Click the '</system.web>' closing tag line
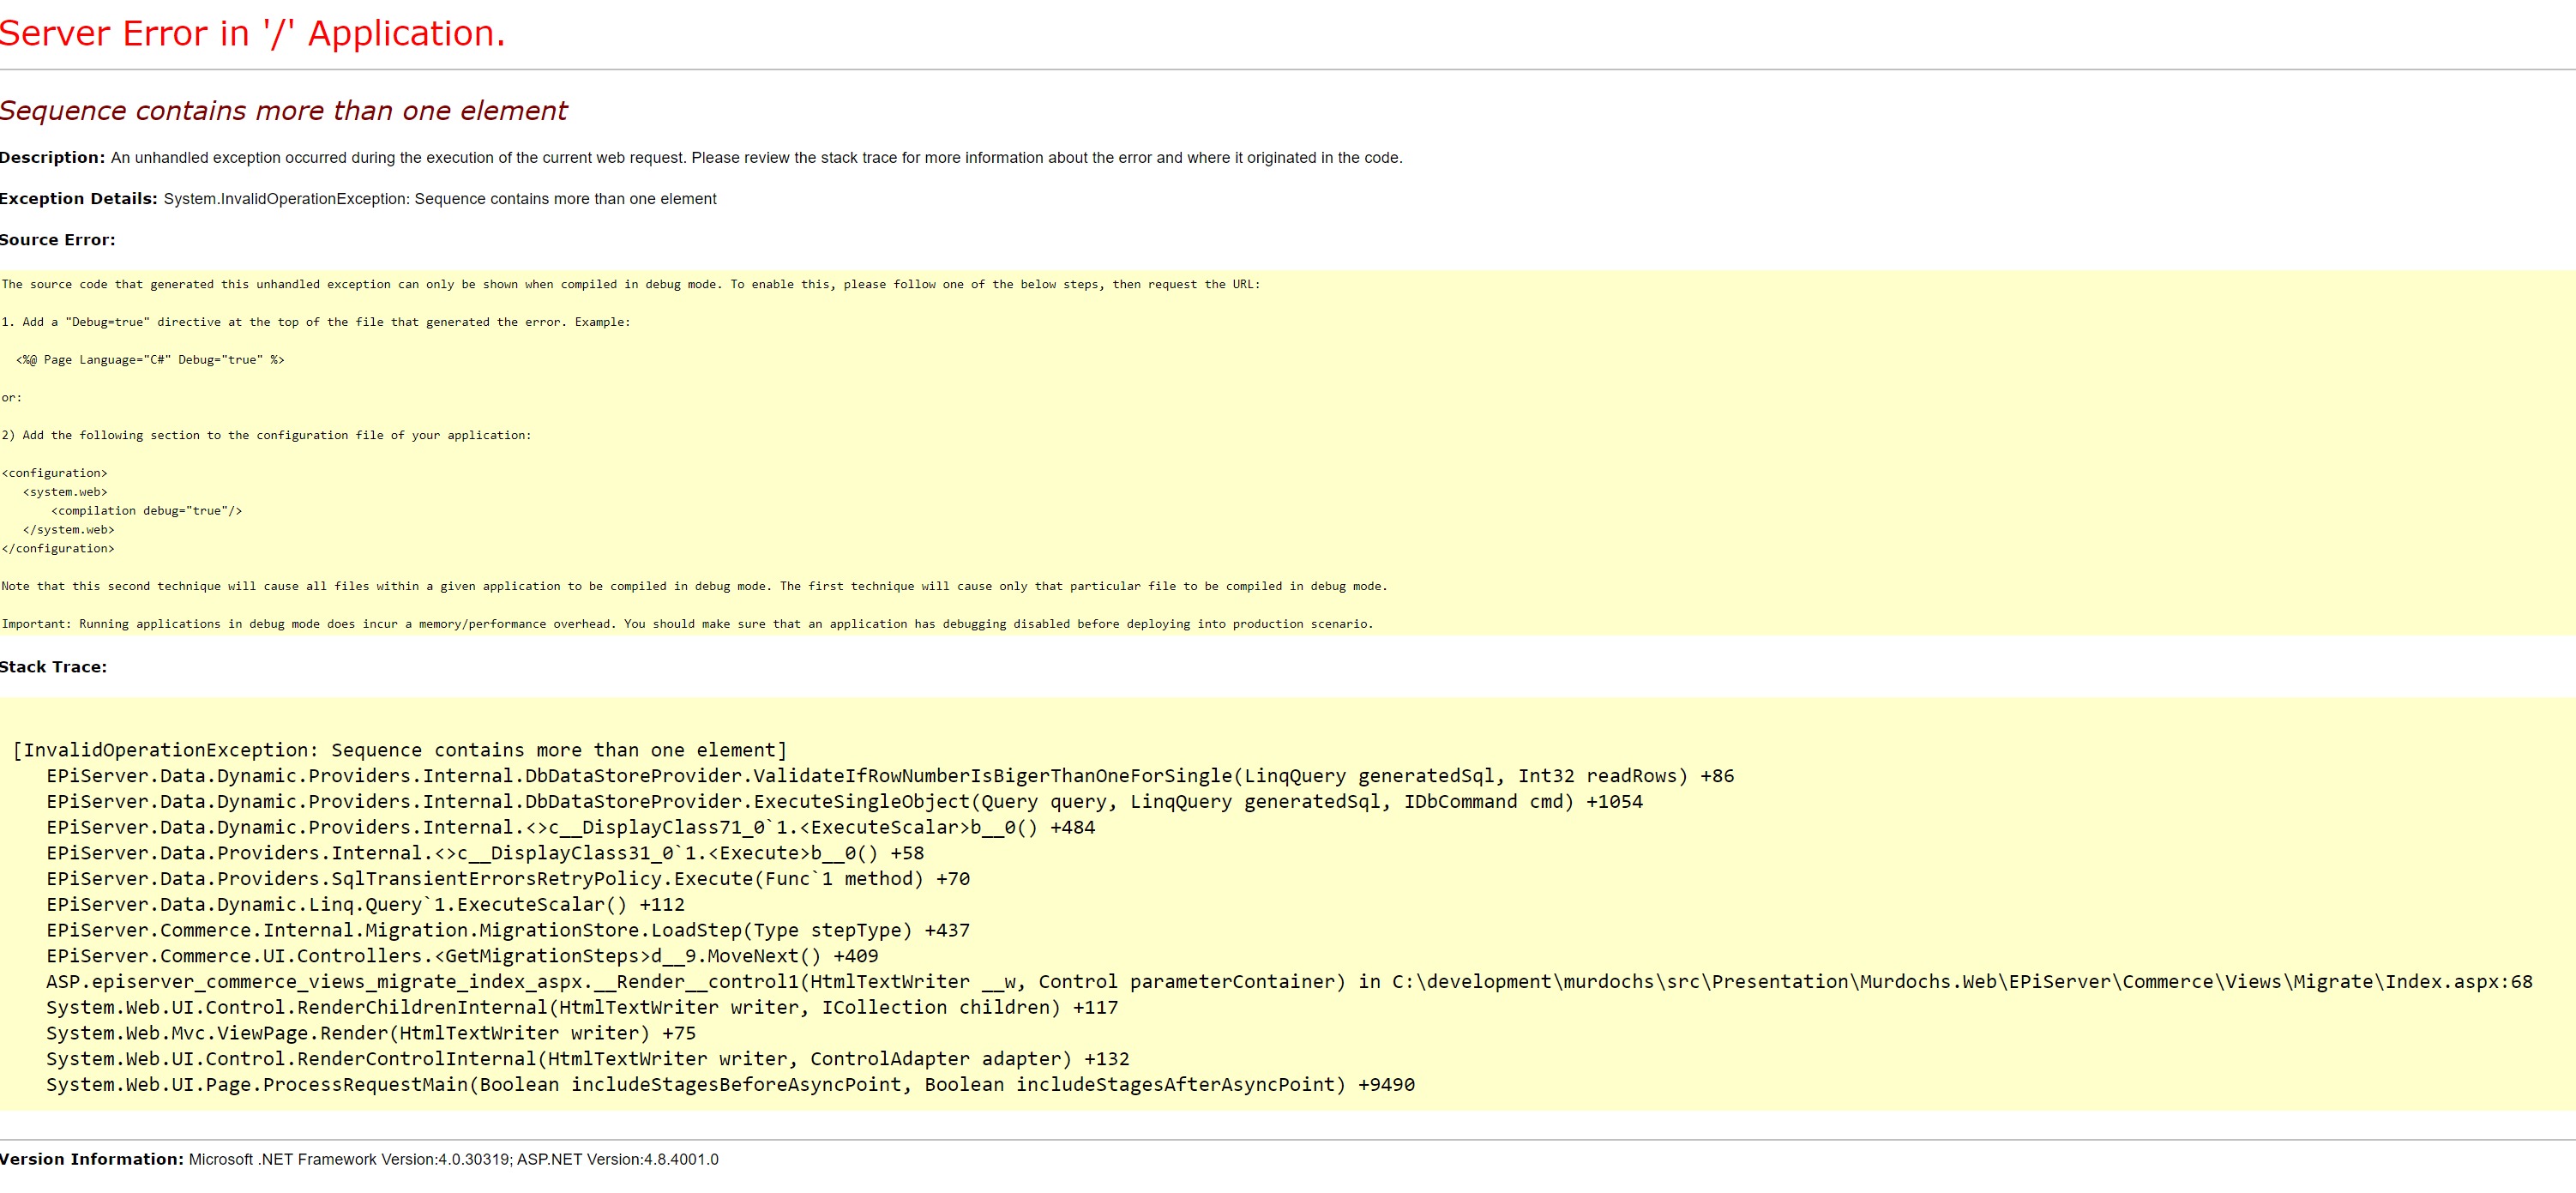The height and width of the screenshot is (1193, 2576). coord(68,530)
